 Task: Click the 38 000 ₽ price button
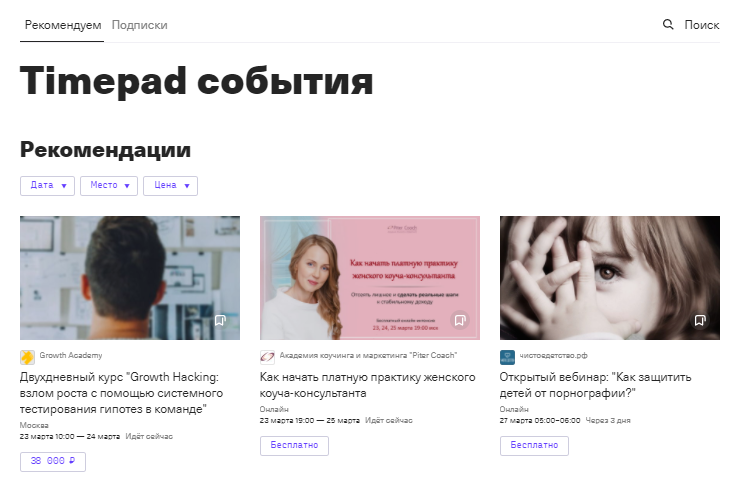pos(53,461)
